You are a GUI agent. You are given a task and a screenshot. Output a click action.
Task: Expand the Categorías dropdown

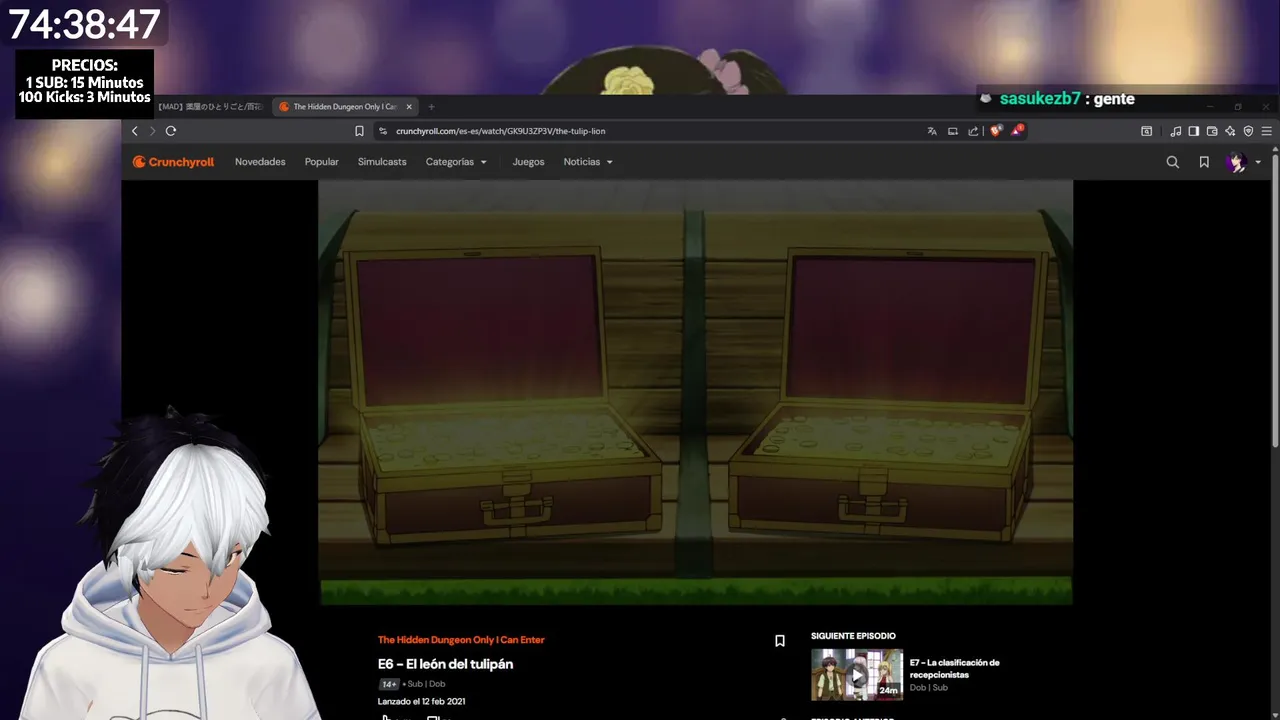[x=456, y=162]
